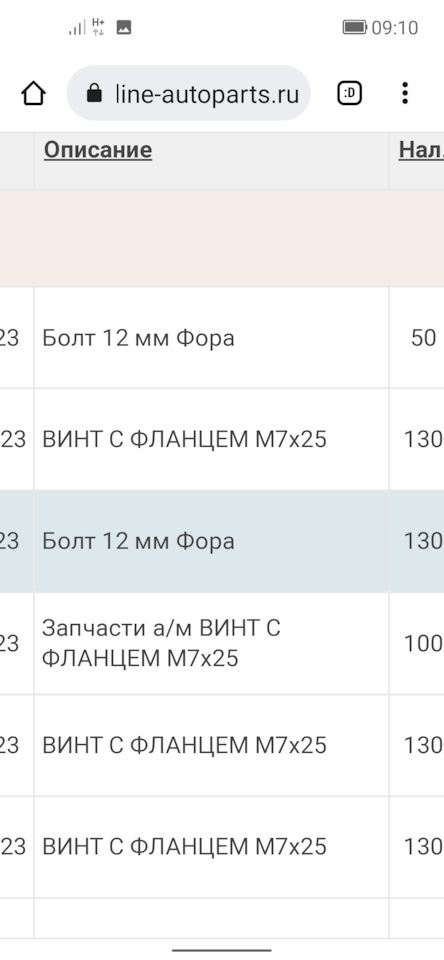This screenshot has height=960, width=444.
Task: Select the highlighted Болт 12 мм Фора row
Action: 222,541
